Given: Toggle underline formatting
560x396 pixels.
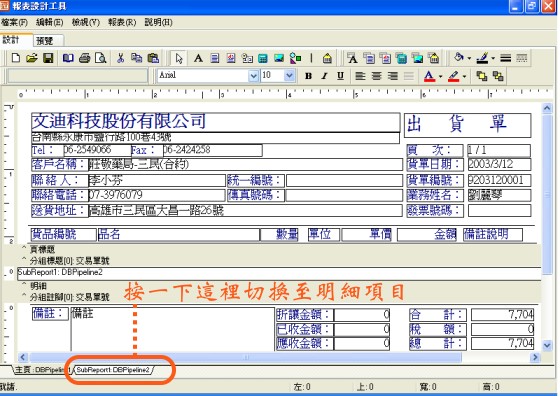Looking at the screenshot, I should click(x=340, y=76).
